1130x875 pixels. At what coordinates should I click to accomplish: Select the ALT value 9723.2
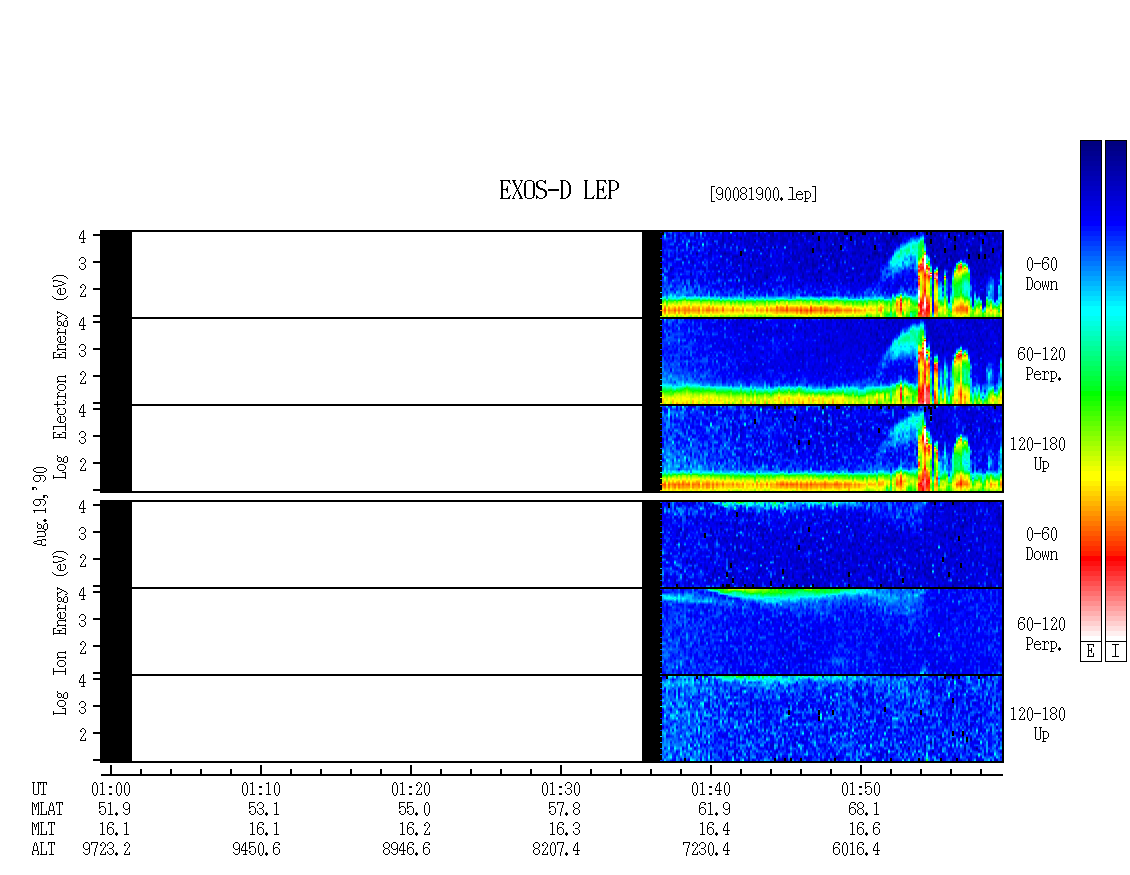[107, 850]
